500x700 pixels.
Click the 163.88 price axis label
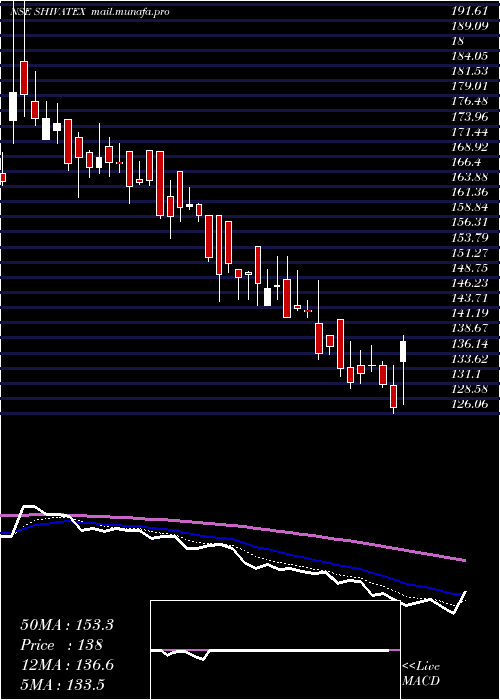469,177
